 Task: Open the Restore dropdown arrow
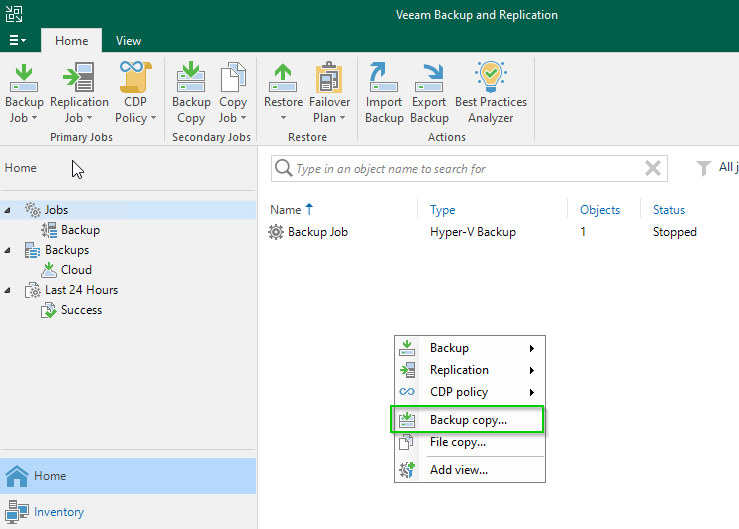coord(283,118)
